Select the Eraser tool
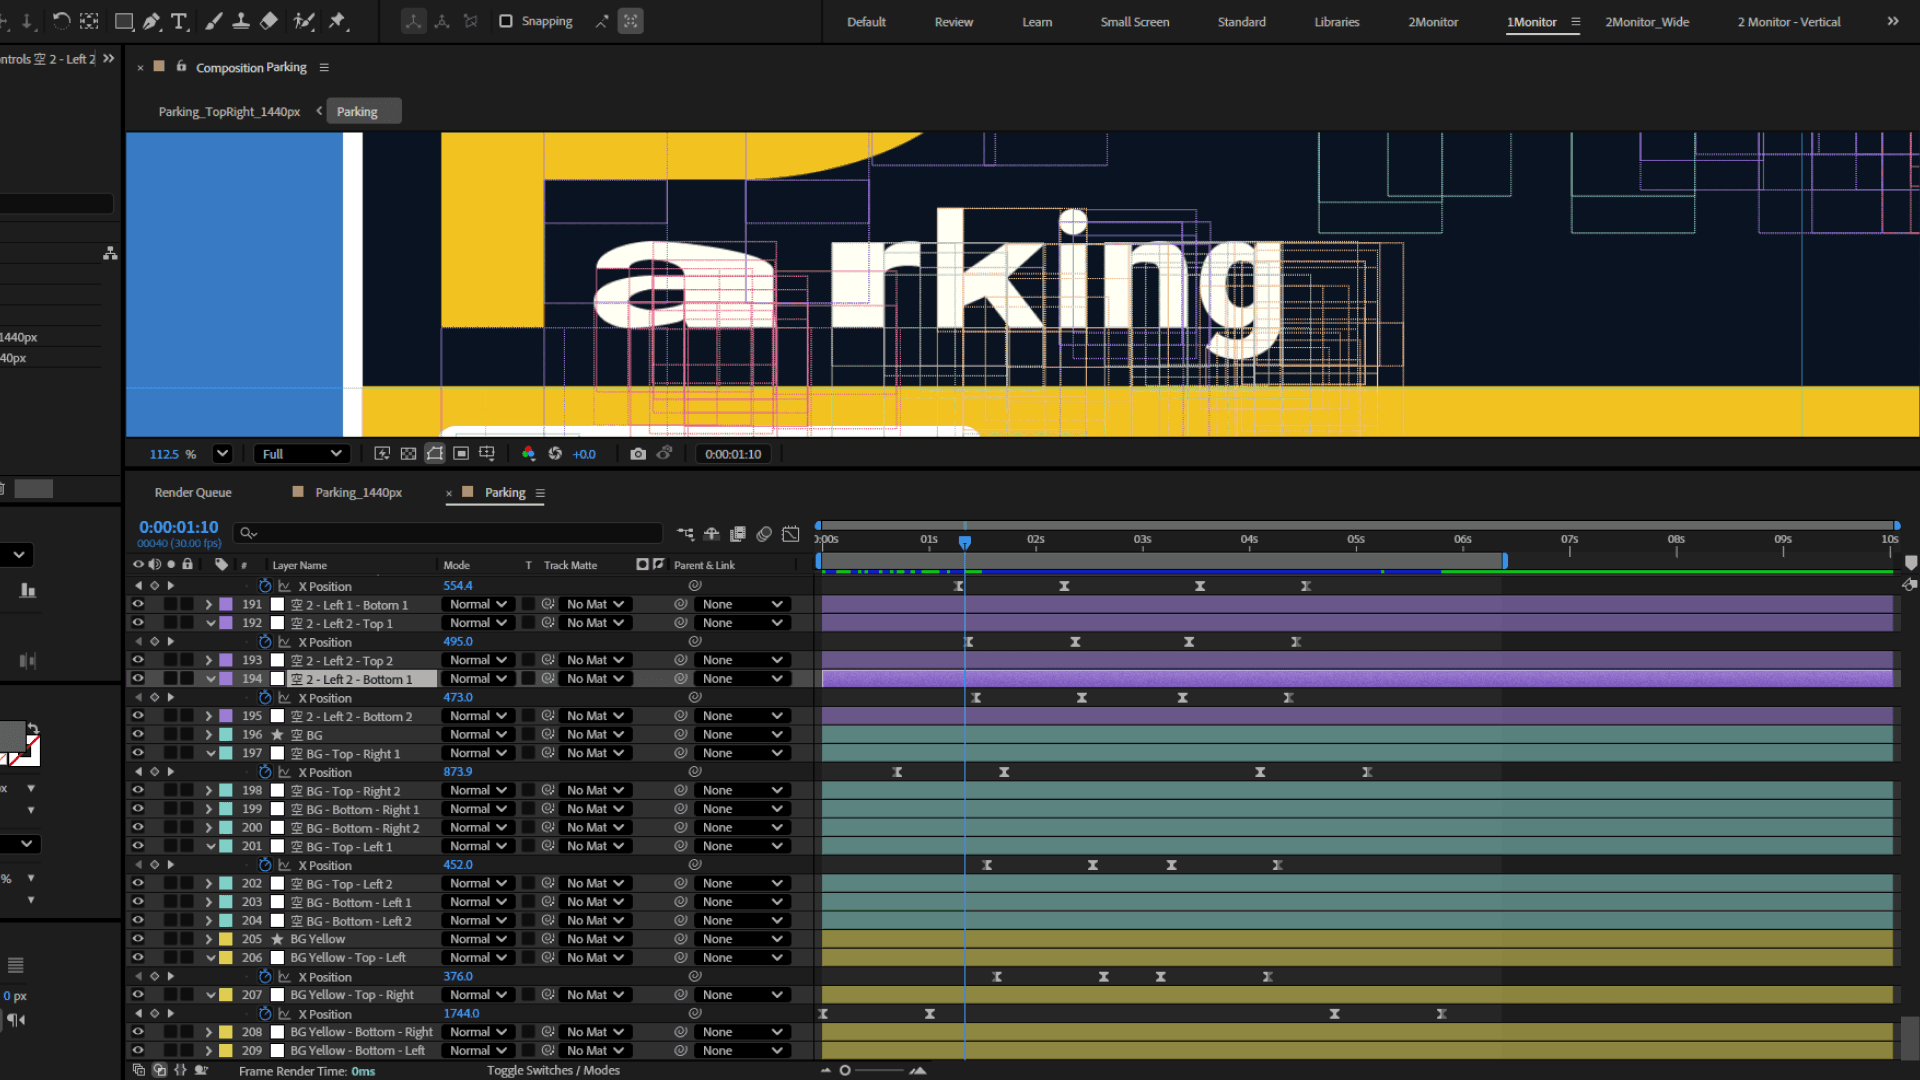Viewport: 1920px width, 1080px height. coord(269,21)
